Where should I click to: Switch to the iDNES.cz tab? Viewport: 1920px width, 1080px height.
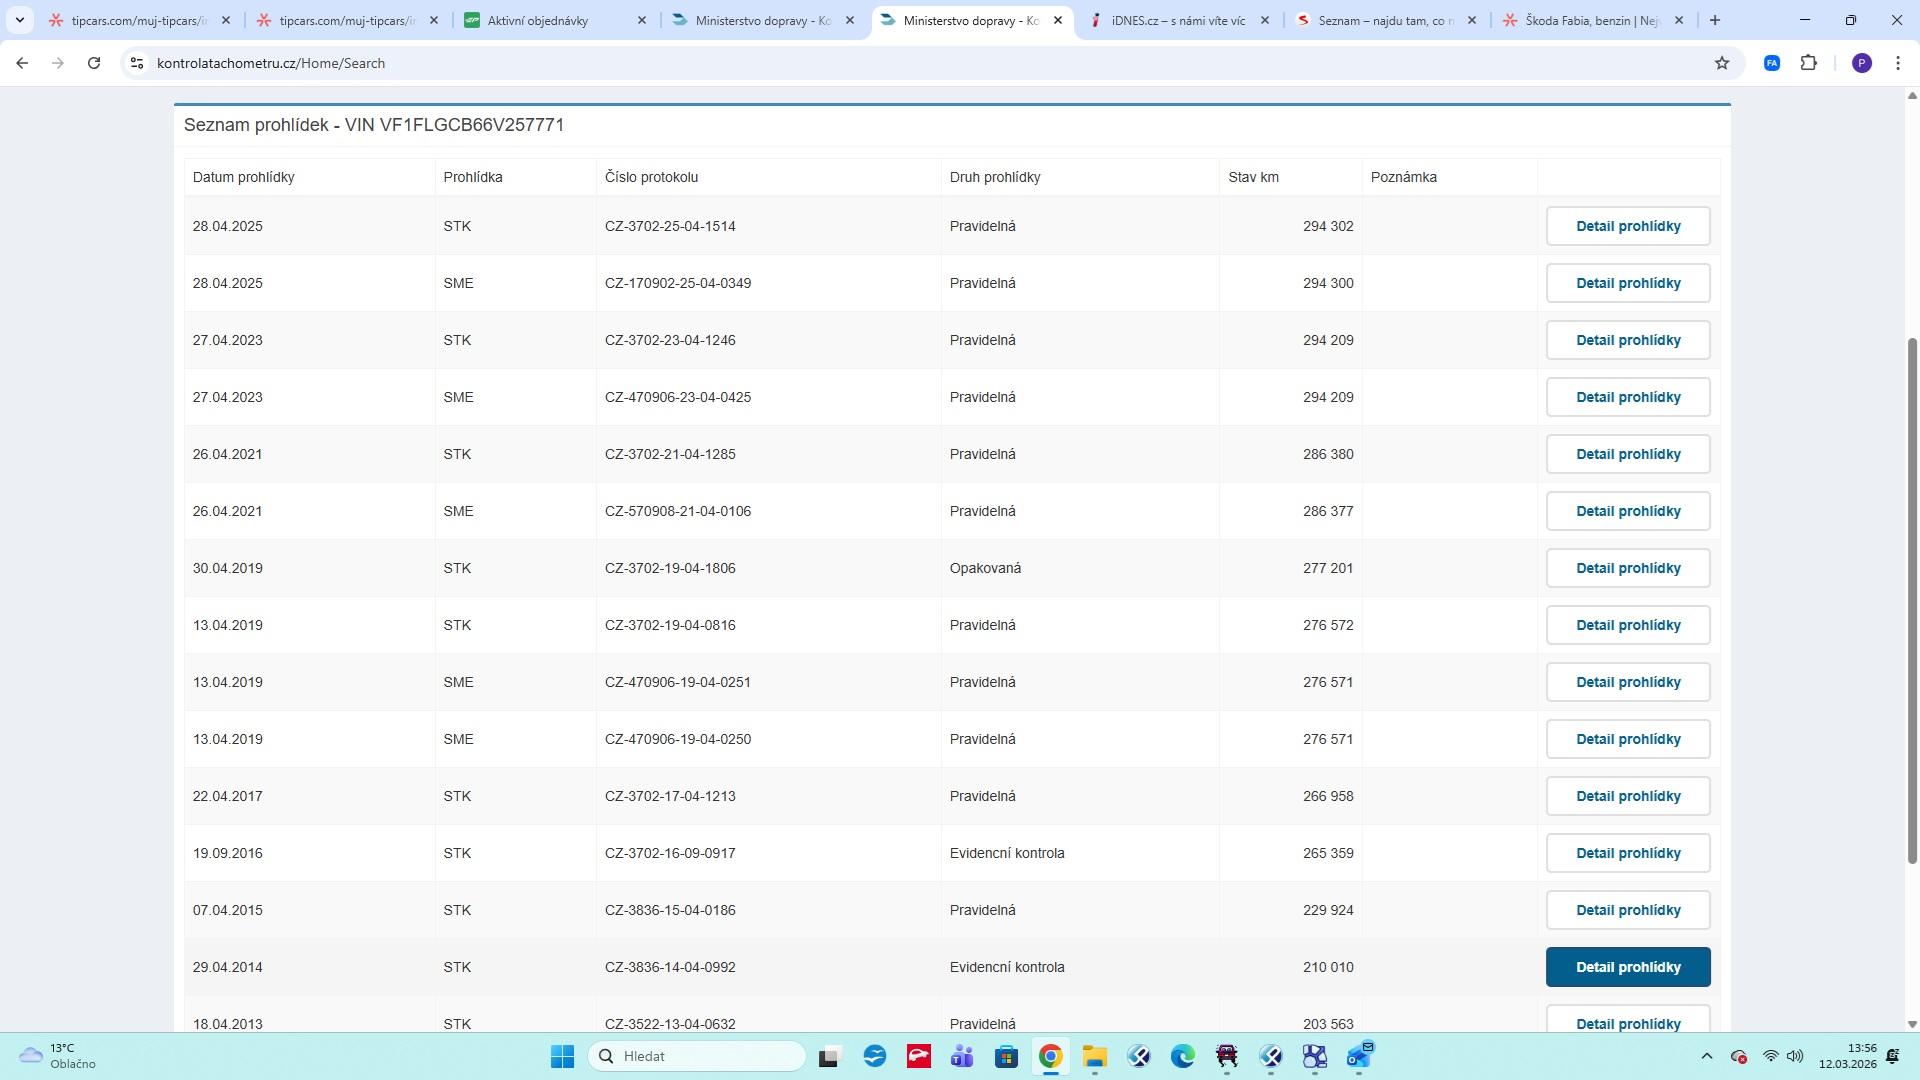(1177, 20)
